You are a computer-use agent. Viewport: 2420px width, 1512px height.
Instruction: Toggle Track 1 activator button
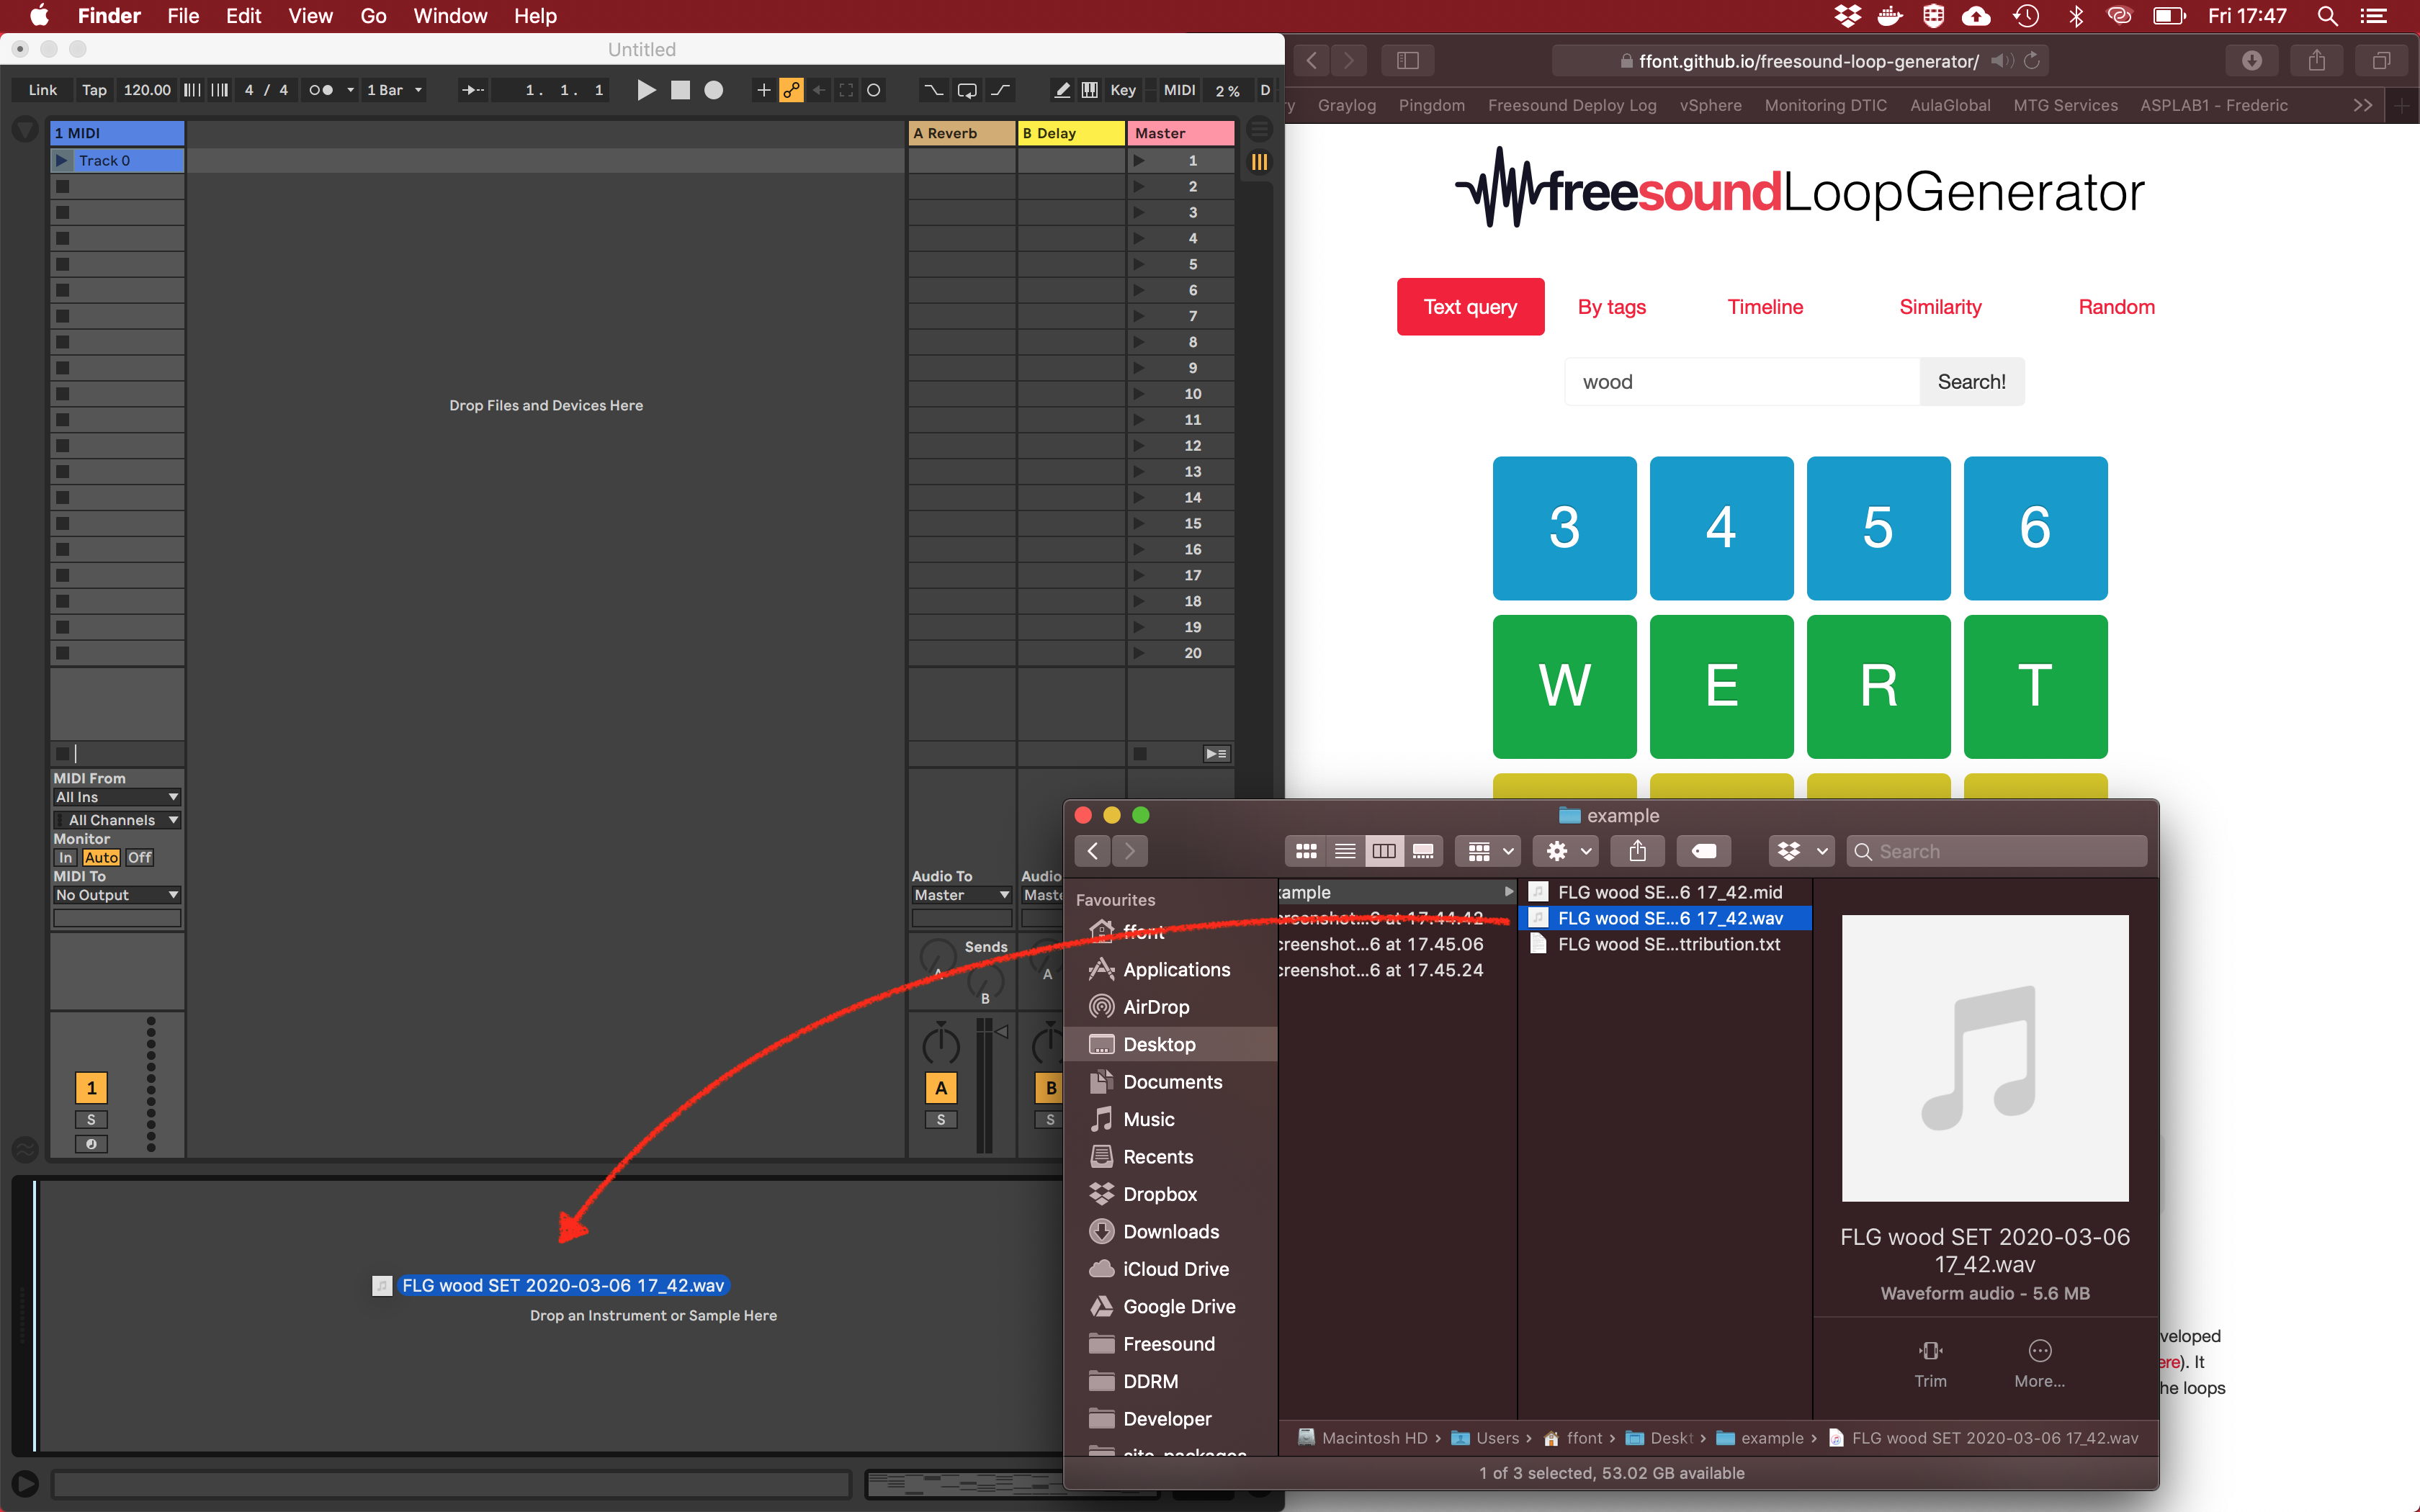(91, 1088)
